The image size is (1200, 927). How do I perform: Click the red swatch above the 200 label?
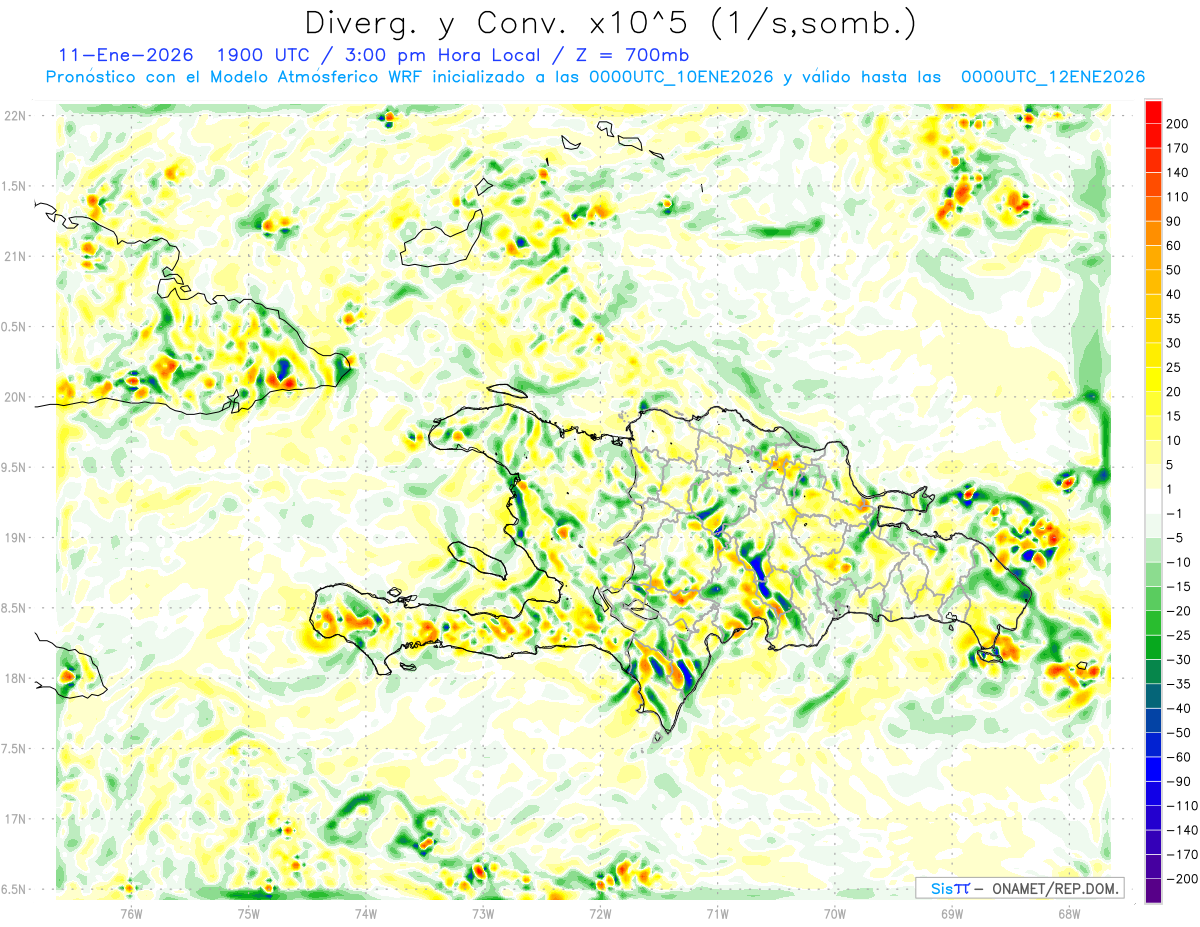pos(1153,111)
